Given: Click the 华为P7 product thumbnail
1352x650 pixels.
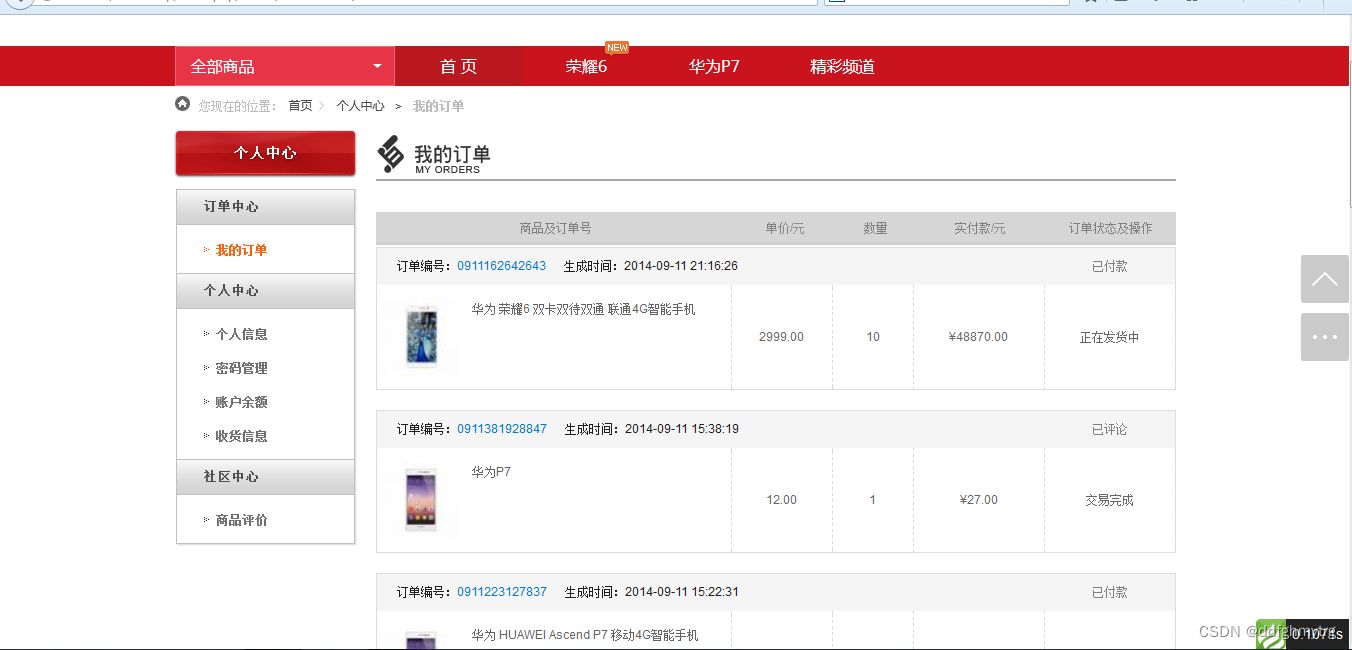Looking at the screenshot, I should [x=420, y=499].
